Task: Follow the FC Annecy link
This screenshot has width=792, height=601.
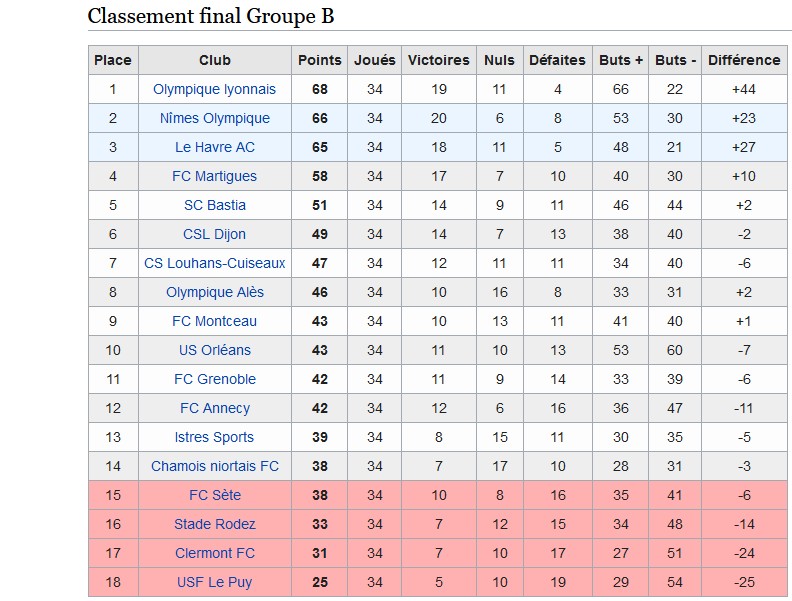Action: click(x=214, y=408)
